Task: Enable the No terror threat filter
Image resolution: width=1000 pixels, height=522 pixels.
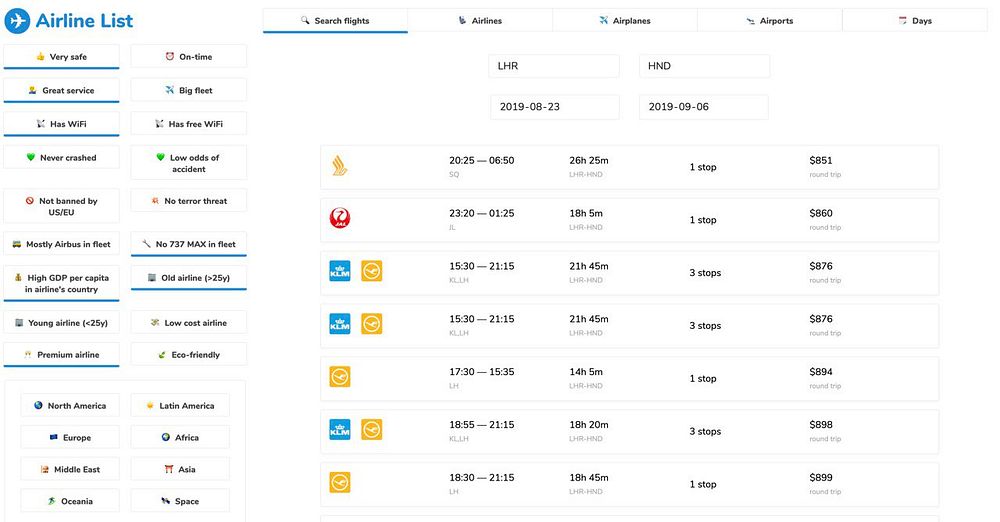Action: point(189,201)
